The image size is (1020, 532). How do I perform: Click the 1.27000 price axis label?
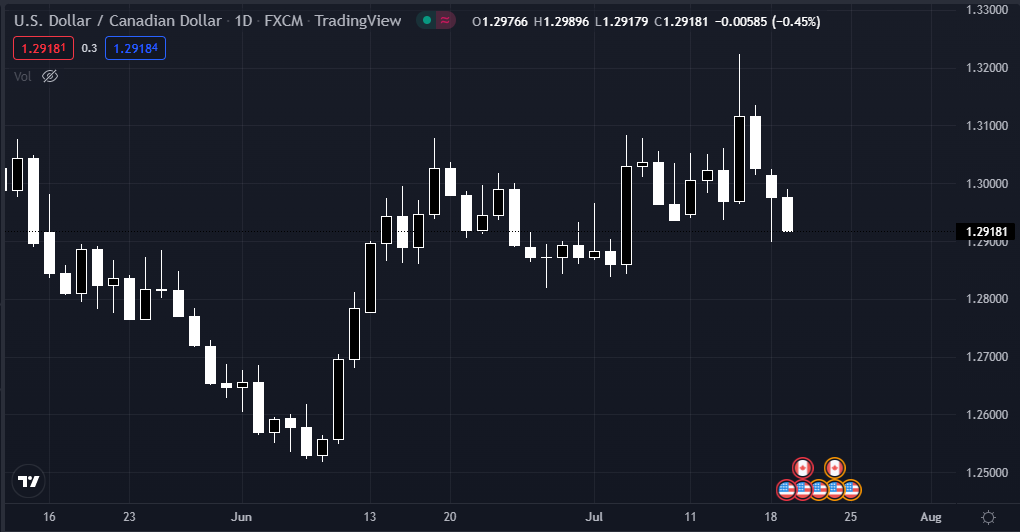[987, 357]
